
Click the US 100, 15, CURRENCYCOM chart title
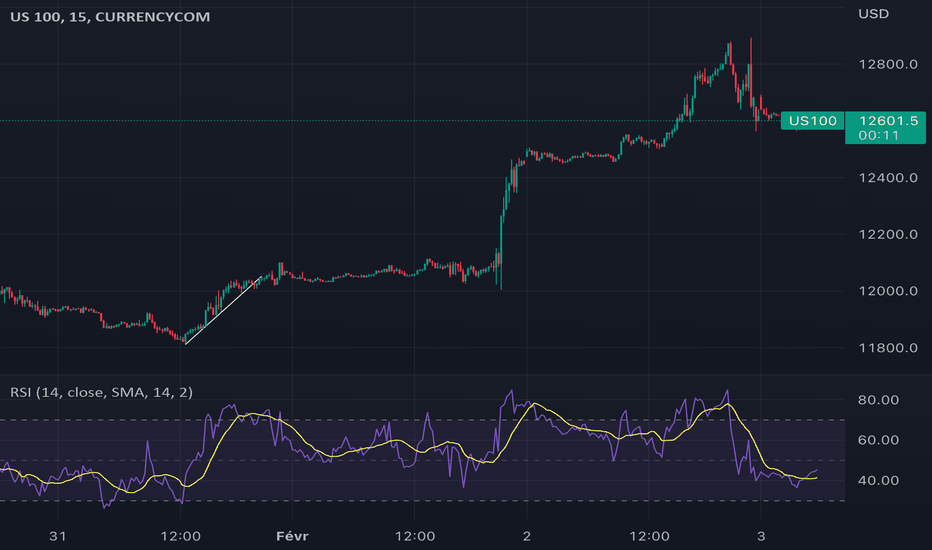[x=110, y=17]
